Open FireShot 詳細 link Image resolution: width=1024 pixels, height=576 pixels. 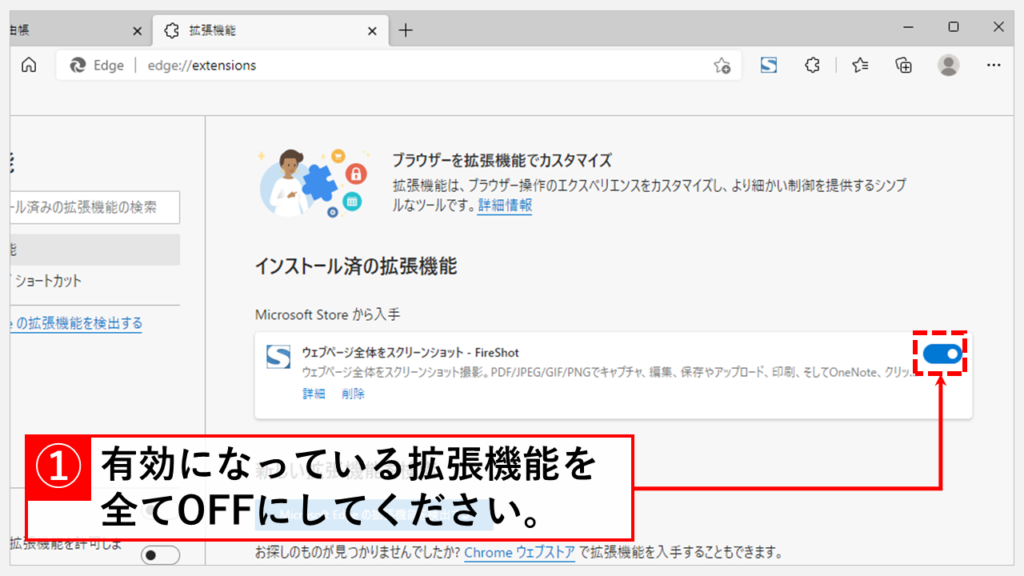click(313, 394)
